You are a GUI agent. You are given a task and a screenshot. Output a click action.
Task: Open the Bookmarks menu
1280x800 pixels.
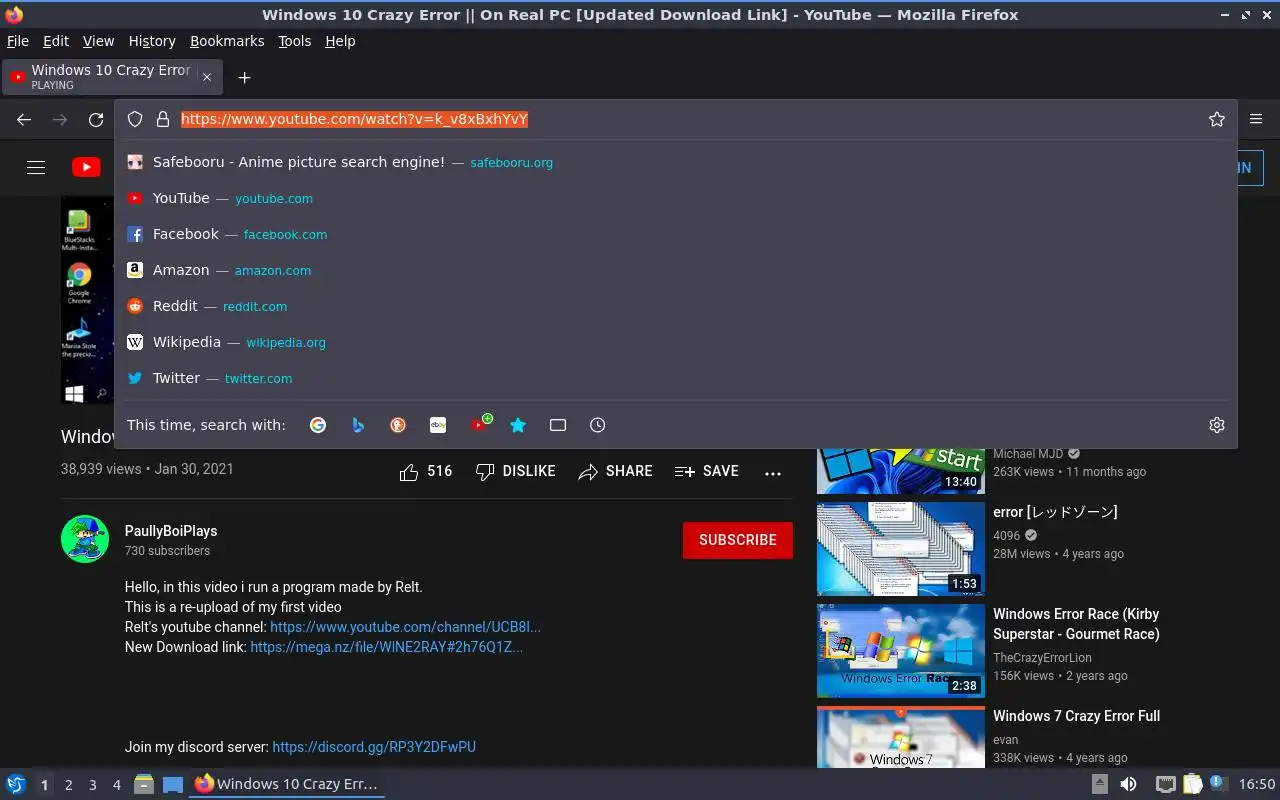point(227,41)
